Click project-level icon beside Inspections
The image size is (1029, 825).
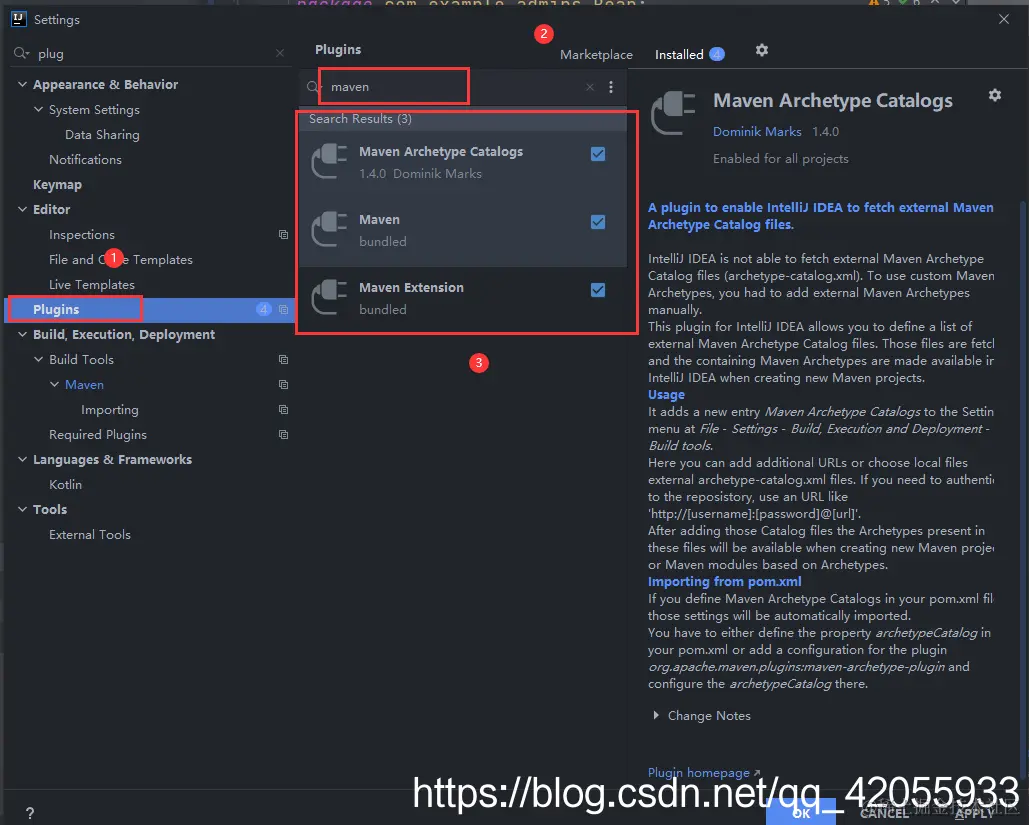[284, 234]
